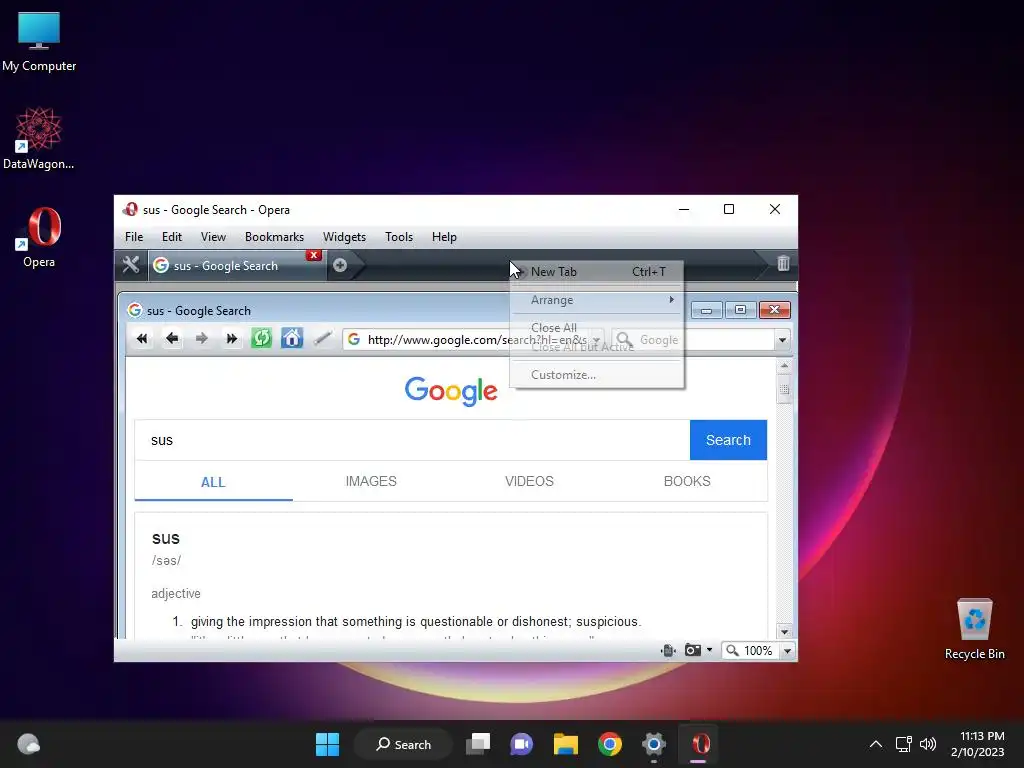Select the Recycle Bin icon

pyautogui.click(x=974, y=628)
